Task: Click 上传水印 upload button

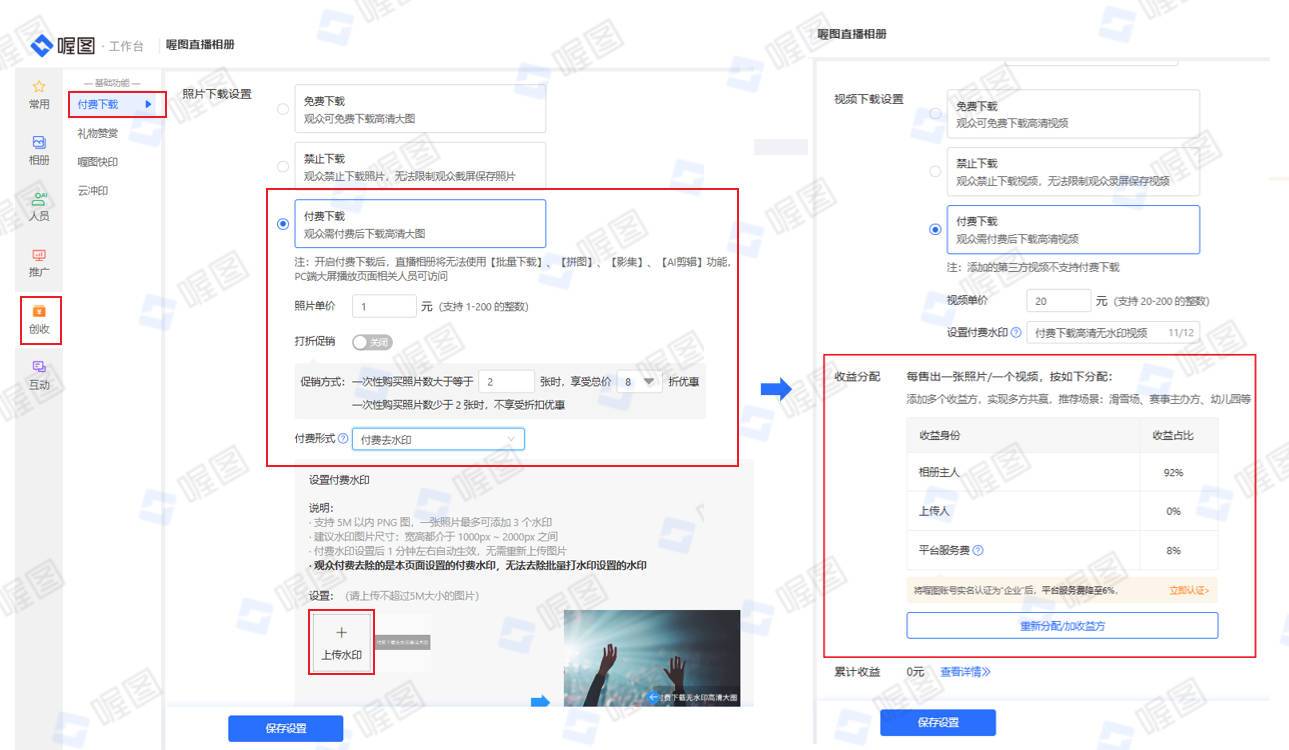Action: pyautogui.click(x=342, y=642)
